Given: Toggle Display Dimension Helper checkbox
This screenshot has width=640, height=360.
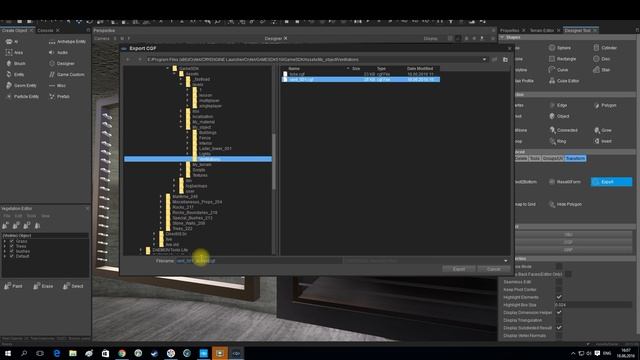Looking at the screenshot, I should 559,313.
